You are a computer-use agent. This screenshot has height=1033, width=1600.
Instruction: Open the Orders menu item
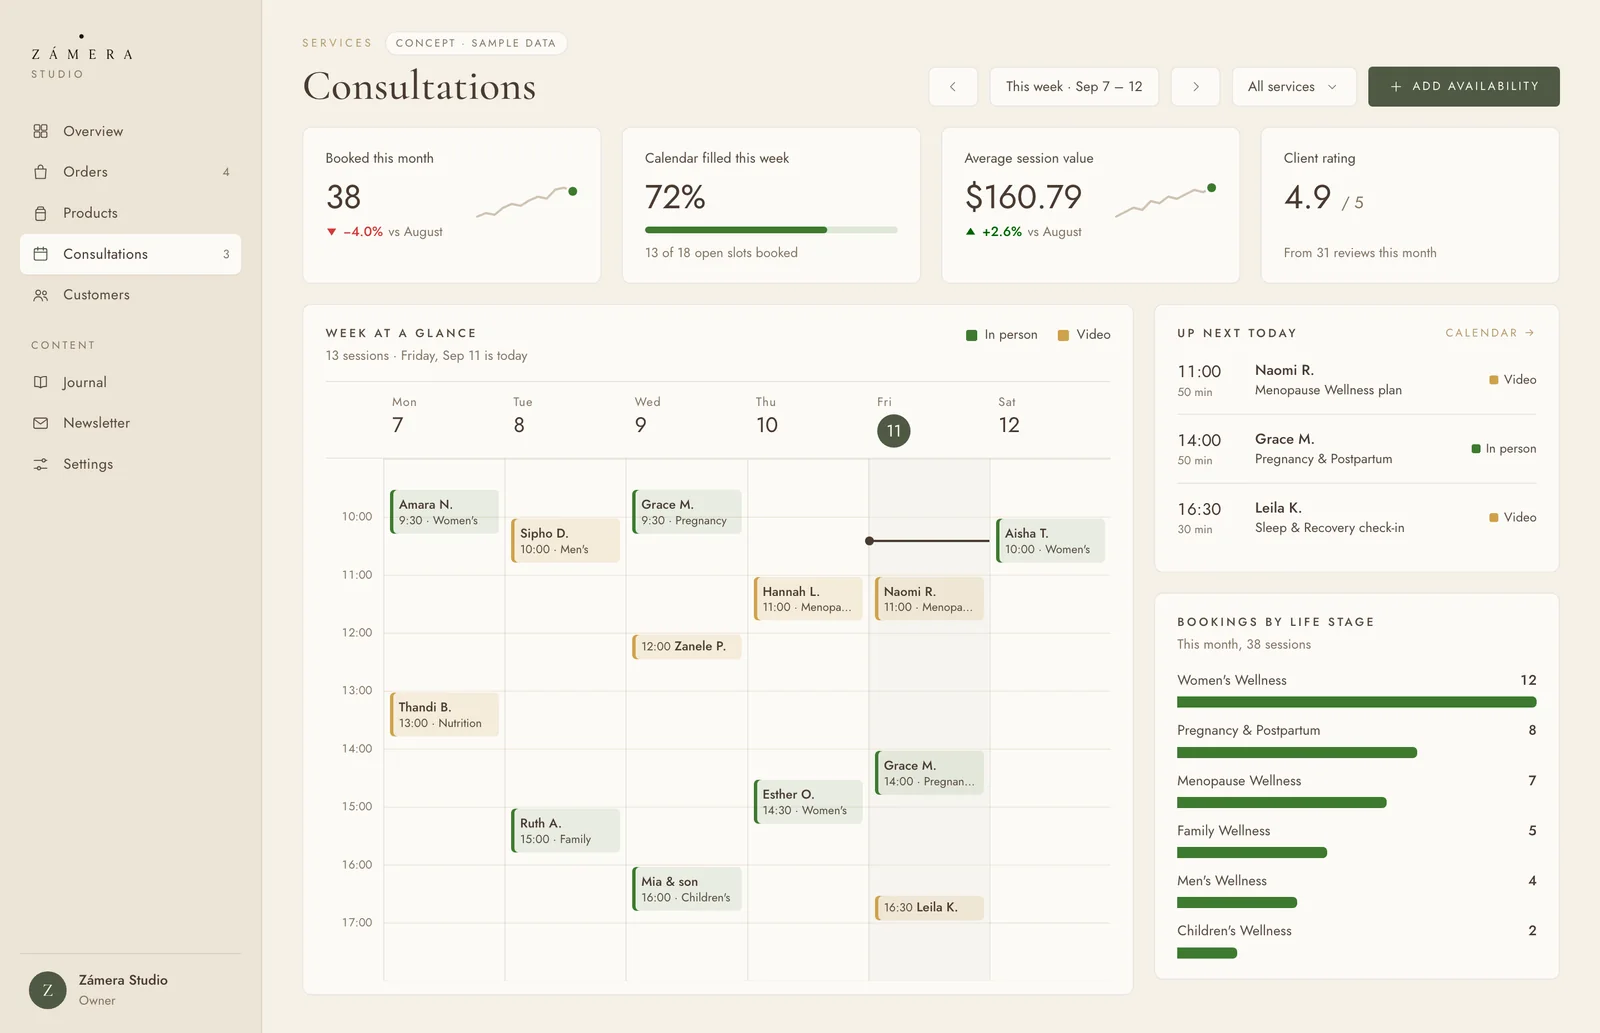130,172
